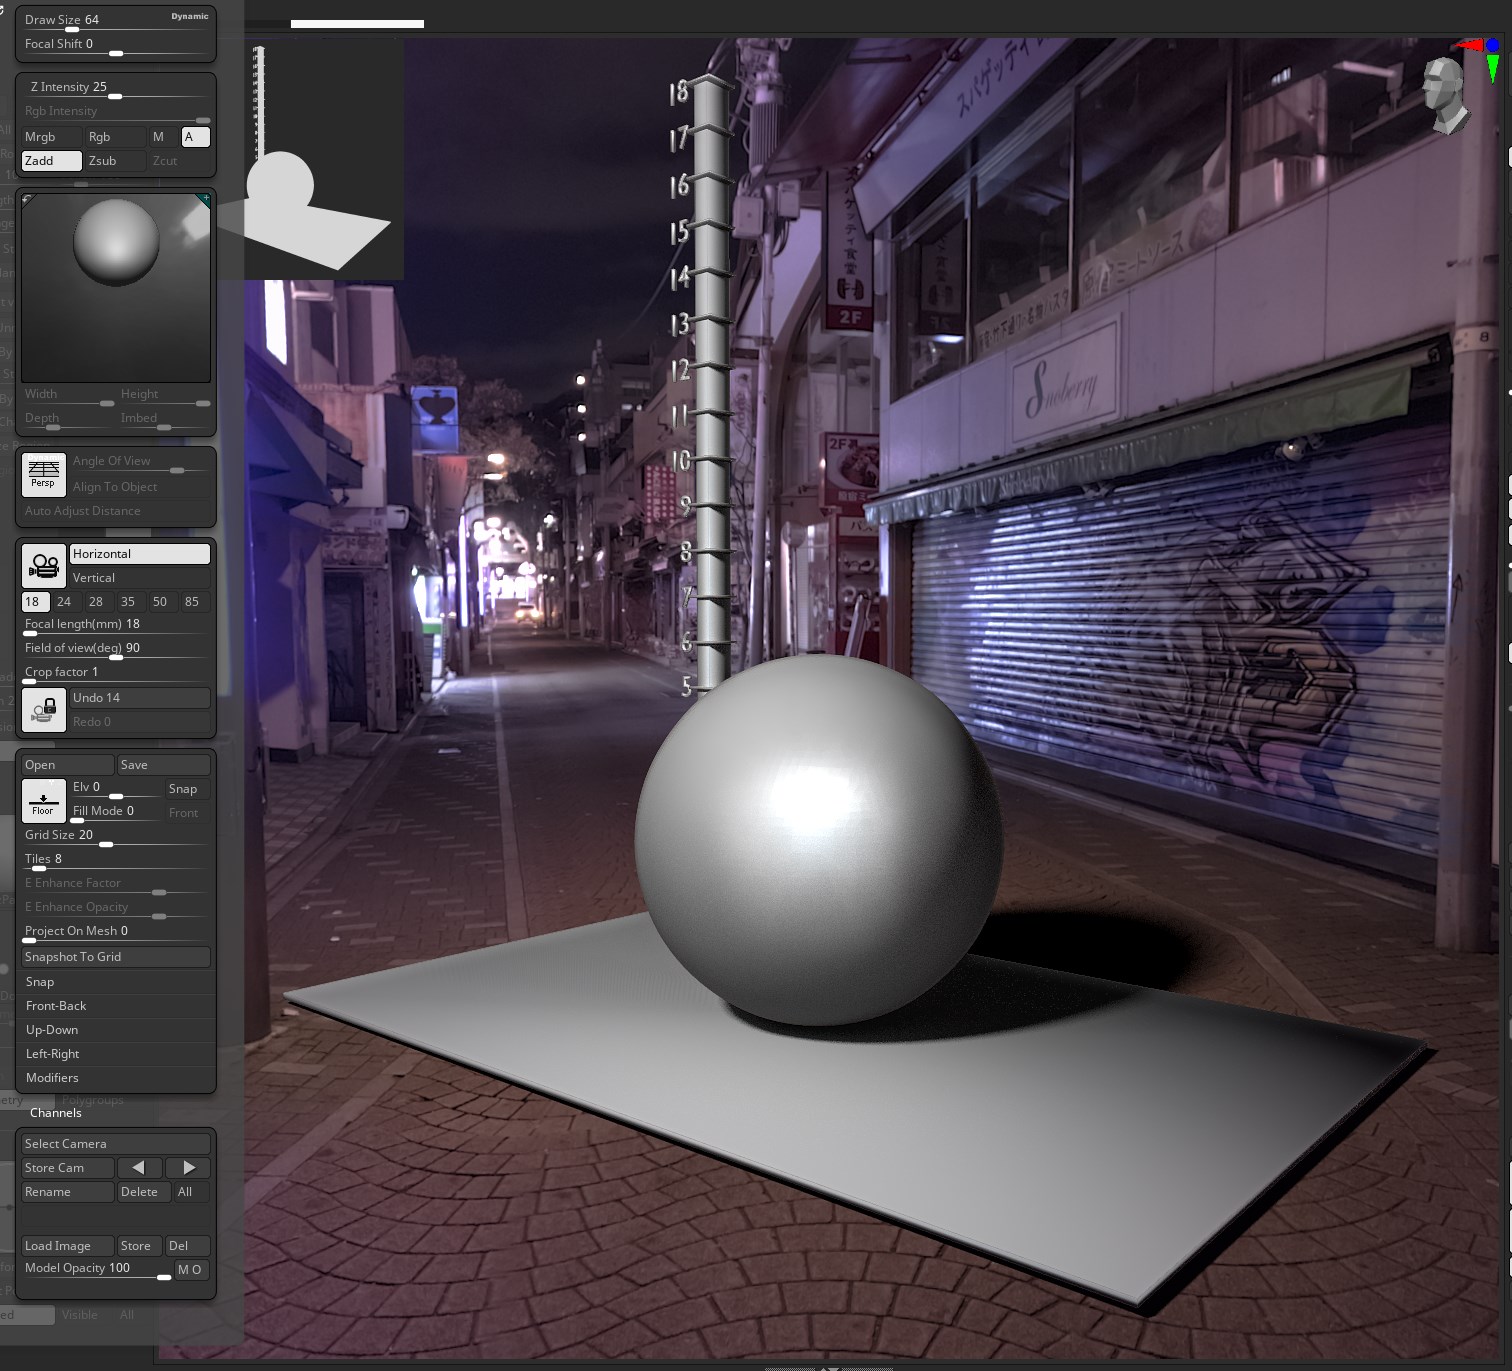This screenshot has height=1371, width=1512.
Task: Click the plus icon on the material preview
Action: tap(205, 199)
